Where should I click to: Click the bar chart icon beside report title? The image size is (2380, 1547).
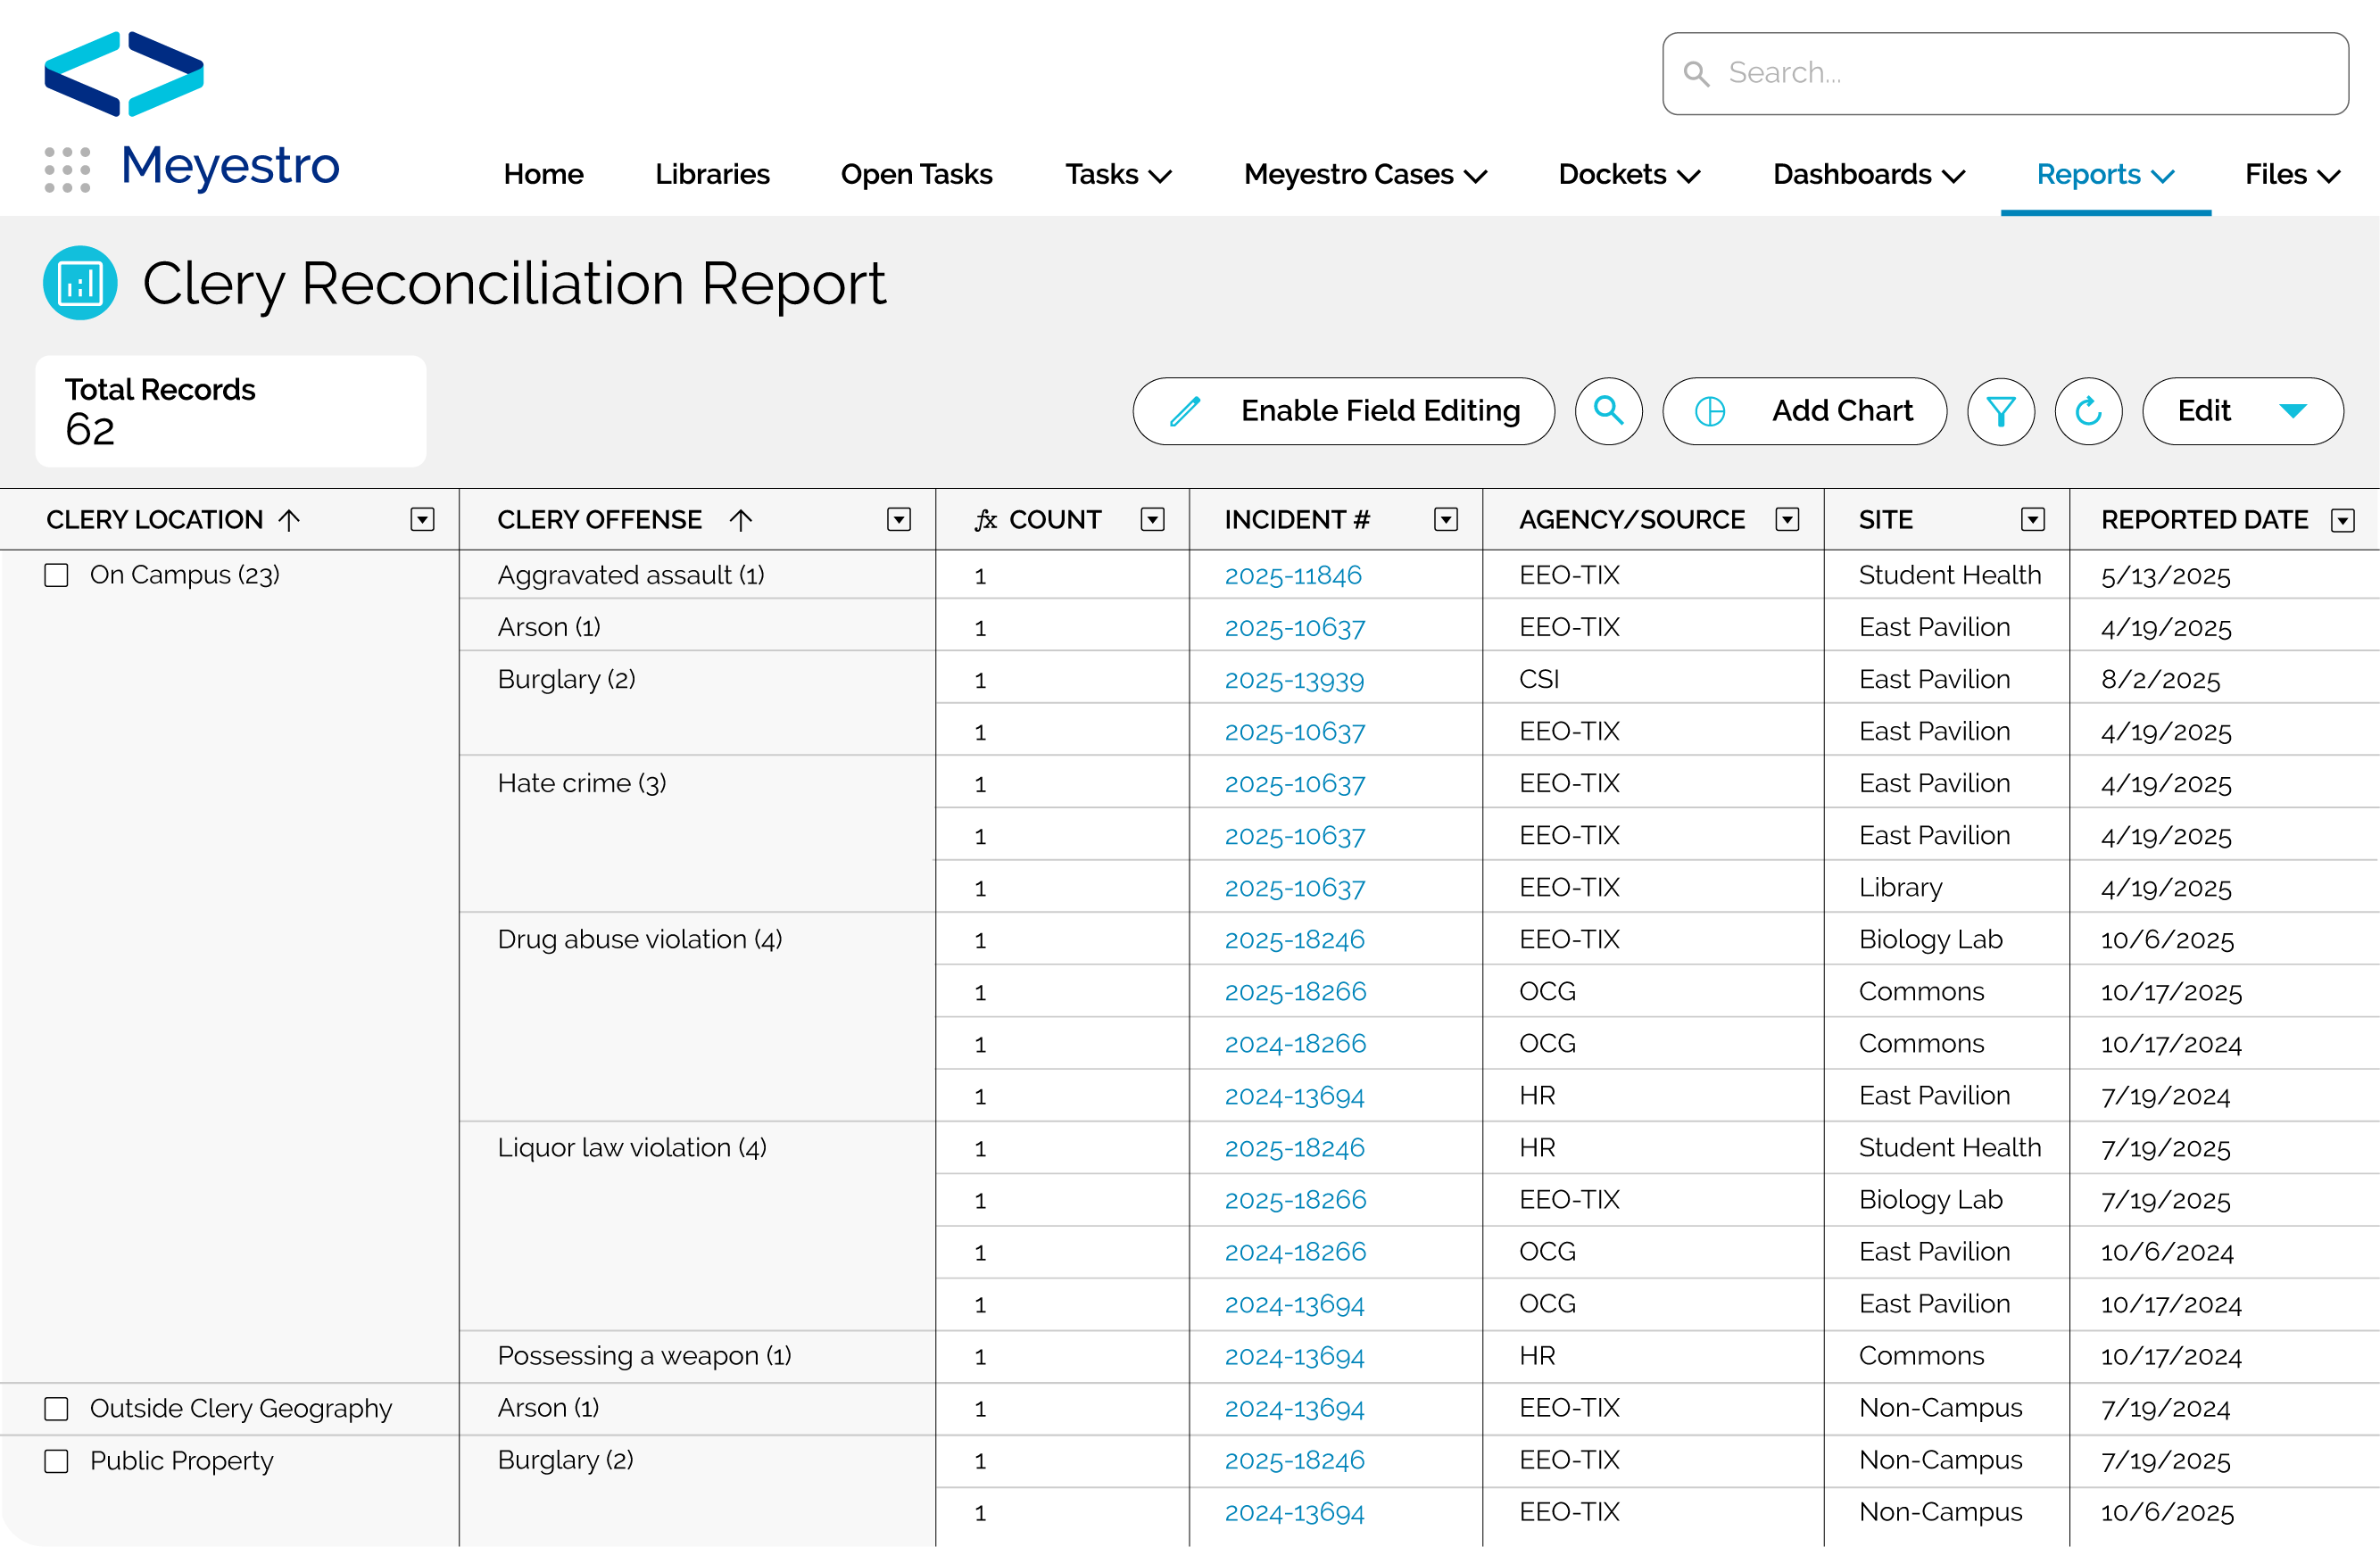tap(80, 283)
